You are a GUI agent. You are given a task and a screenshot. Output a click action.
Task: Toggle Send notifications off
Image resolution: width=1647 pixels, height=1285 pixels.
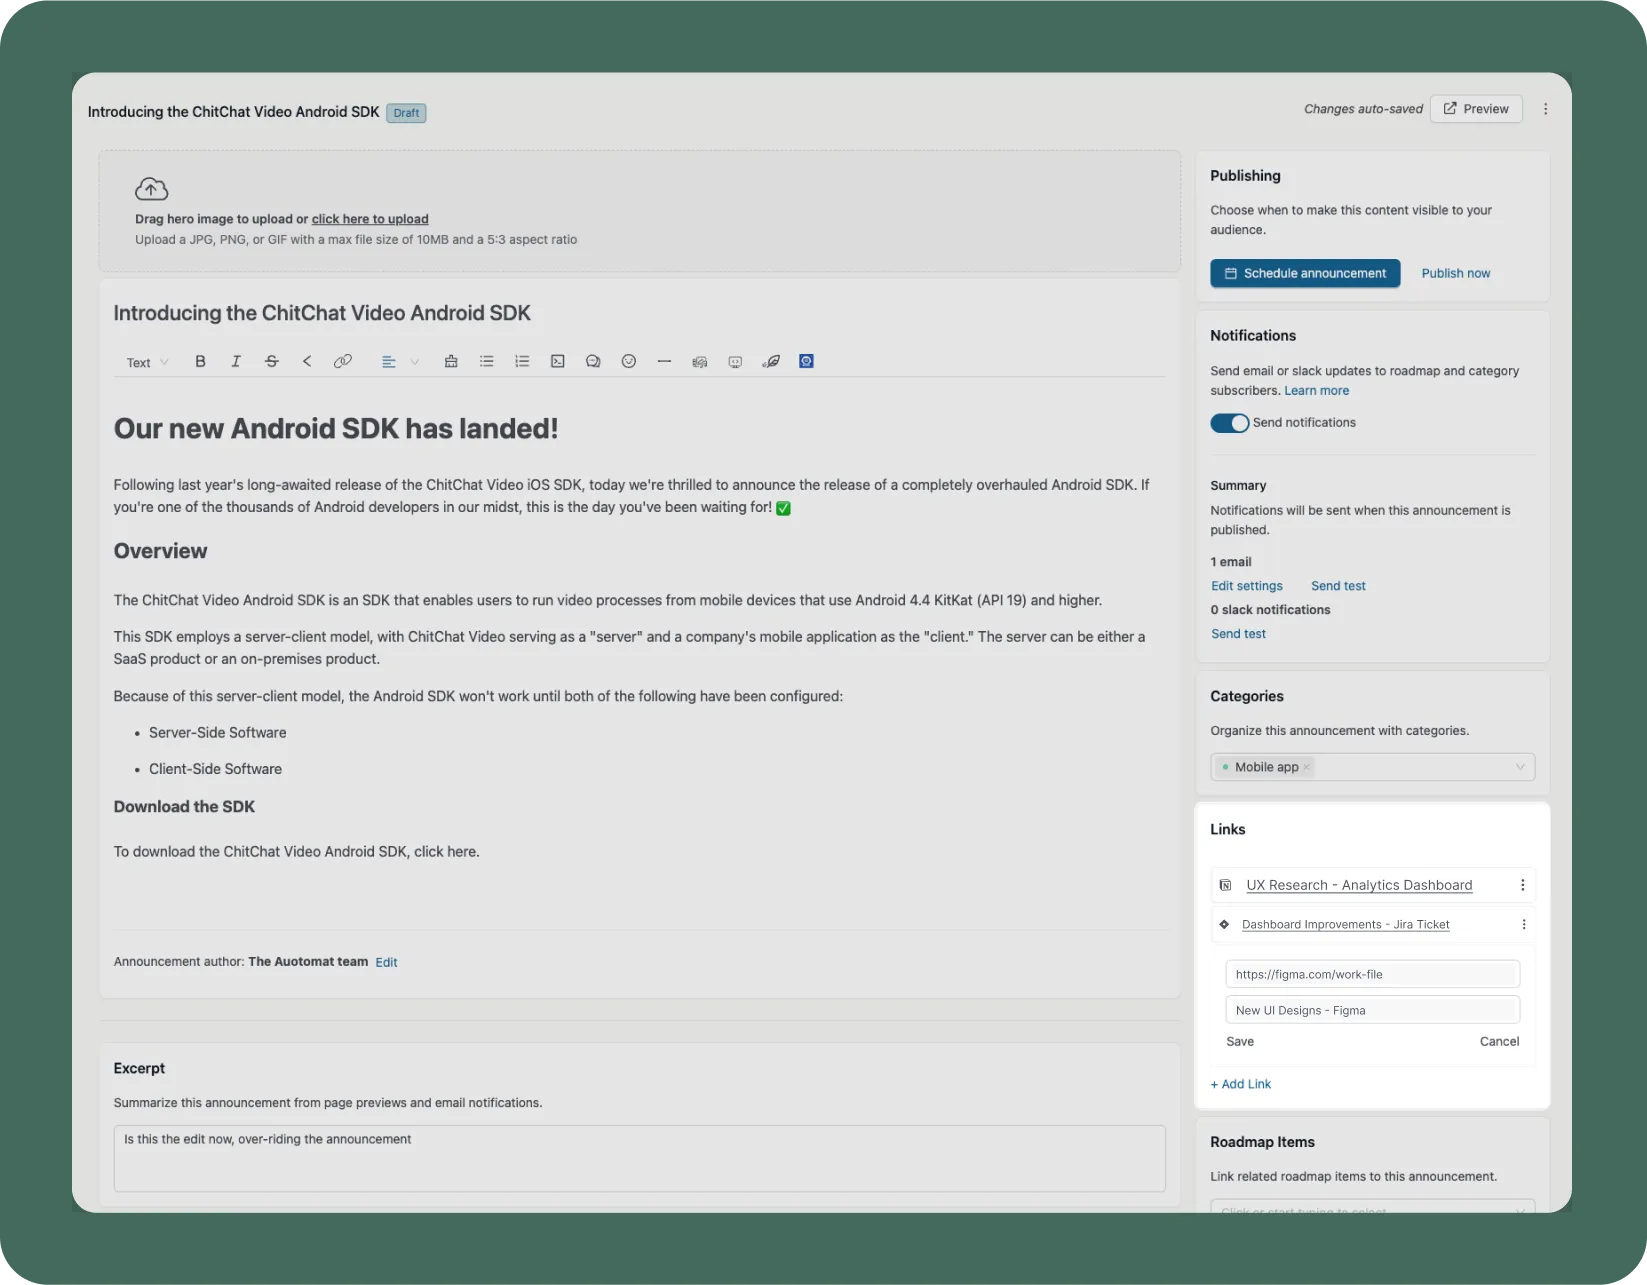[x=1228, y=422]
